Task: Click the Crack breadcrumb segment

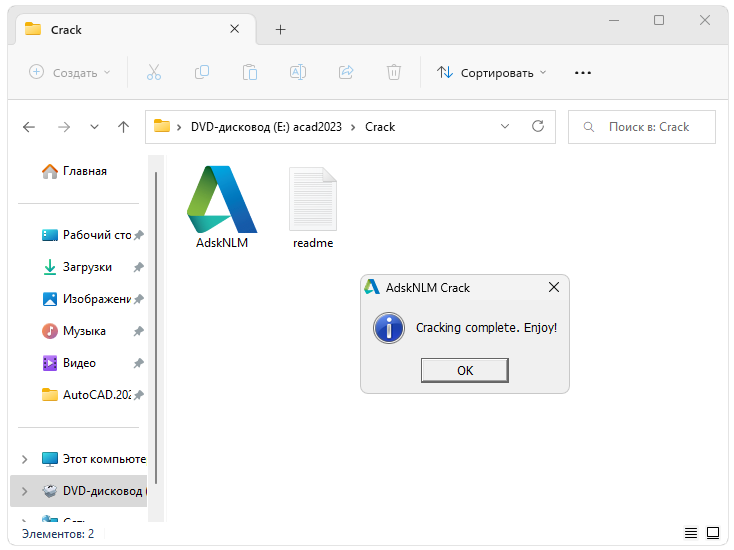Action: (x=380, y=127)
